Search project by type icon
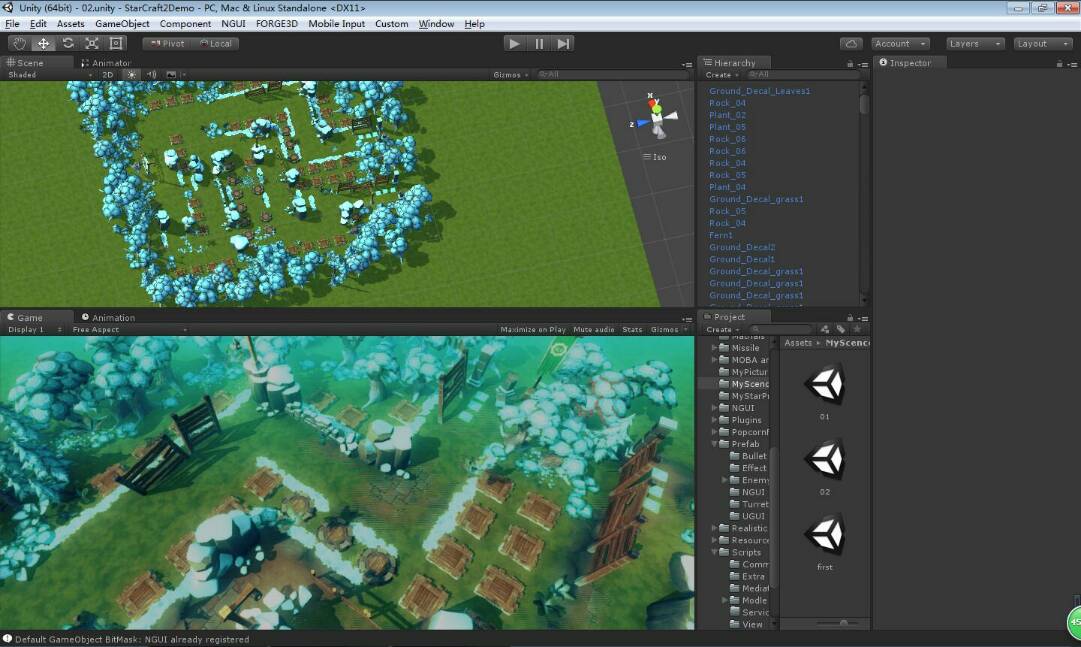 (x=825, y=330)
